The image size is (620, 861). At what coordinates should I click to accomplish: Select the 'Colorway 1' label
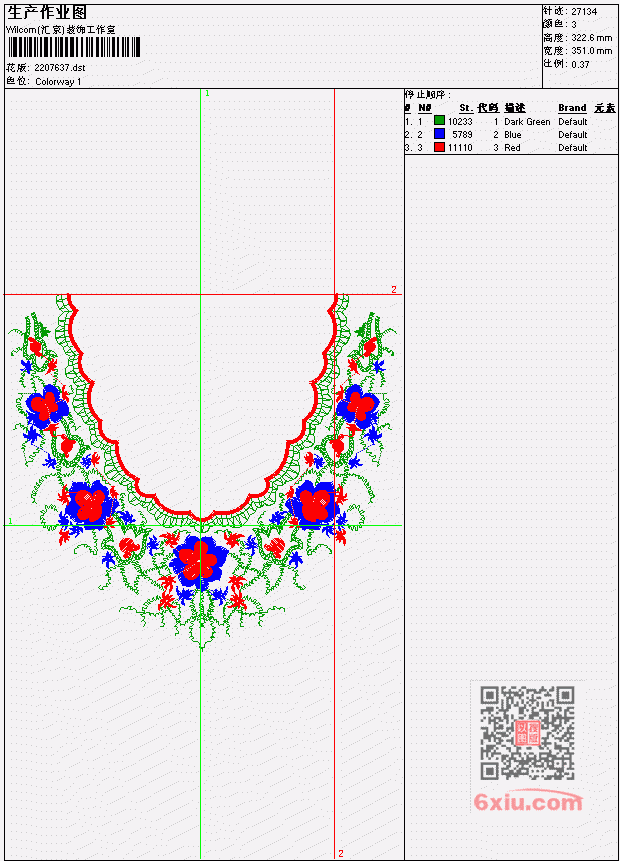click(x=58, y=82)
